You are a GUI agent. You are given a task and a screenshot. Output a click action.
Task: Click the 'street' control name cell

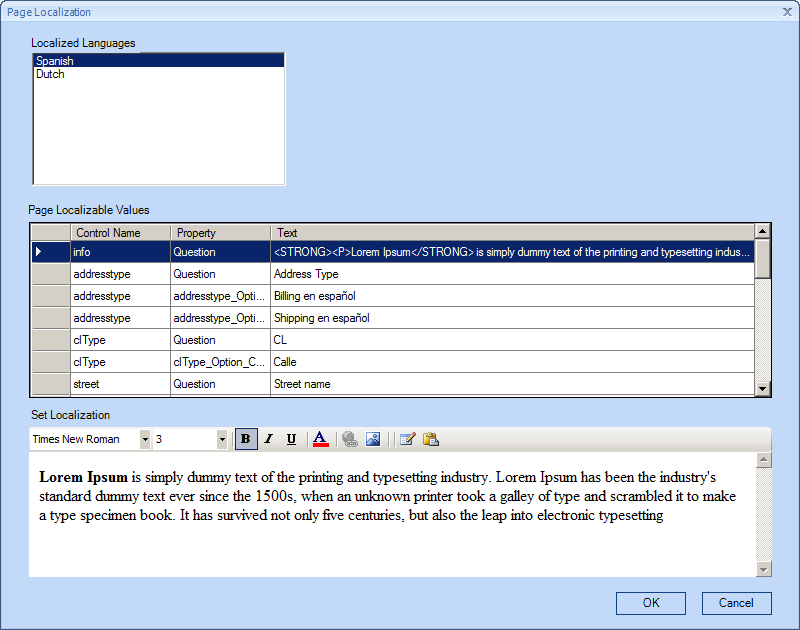[120, 384]
